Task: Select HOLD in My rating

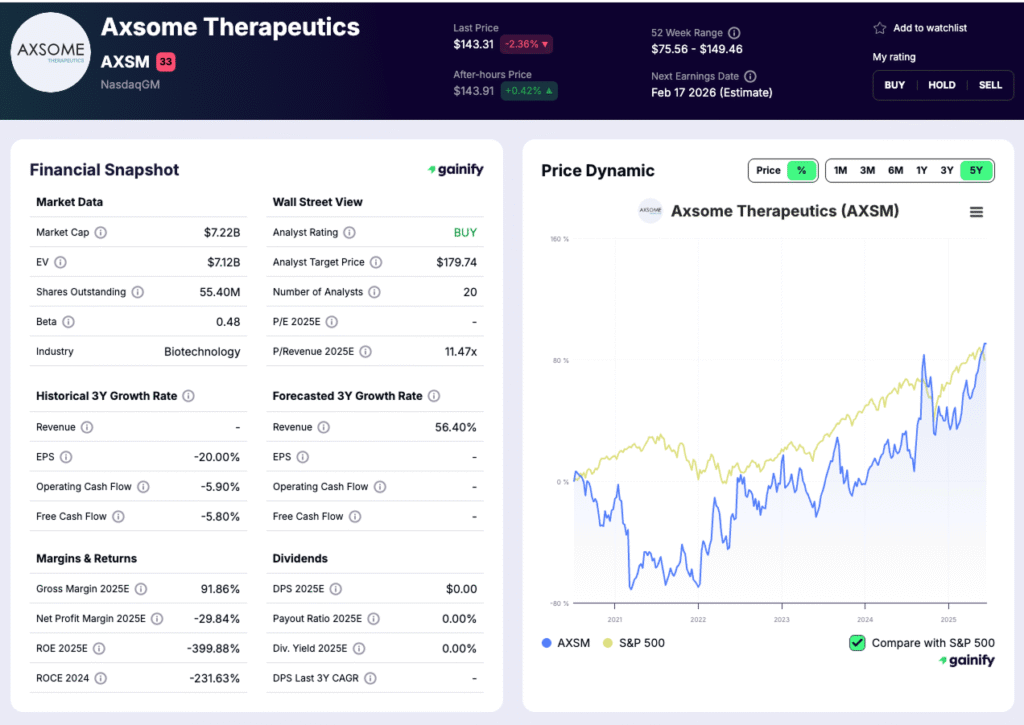Action: [941, 85]
